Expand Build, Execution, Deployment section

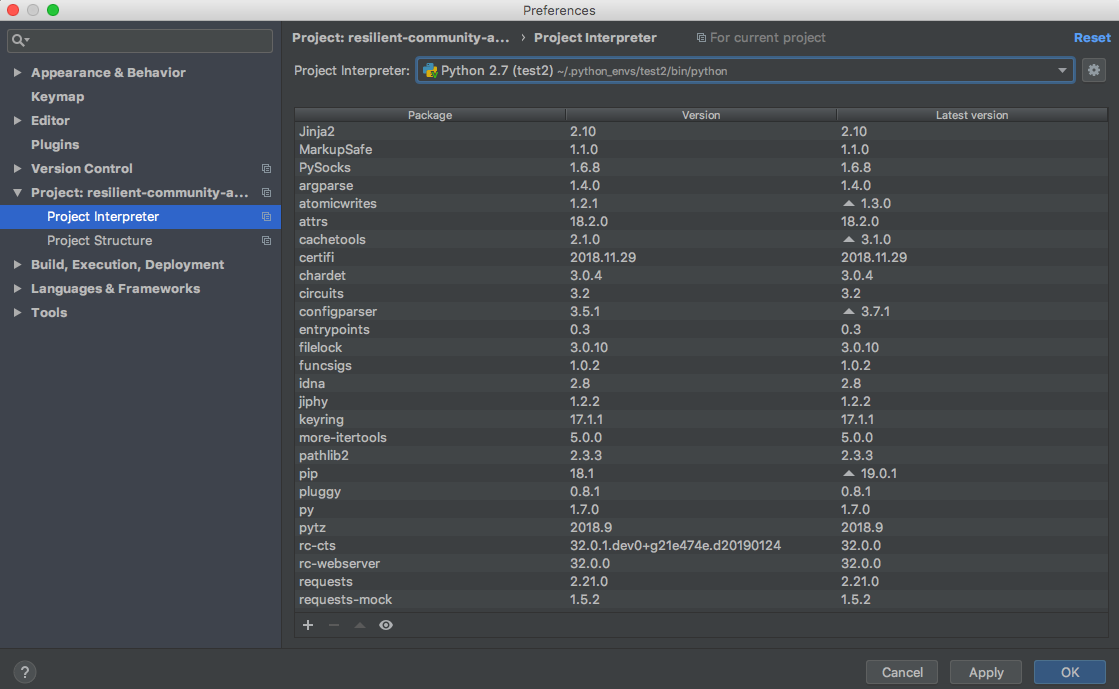click(17, 264)
